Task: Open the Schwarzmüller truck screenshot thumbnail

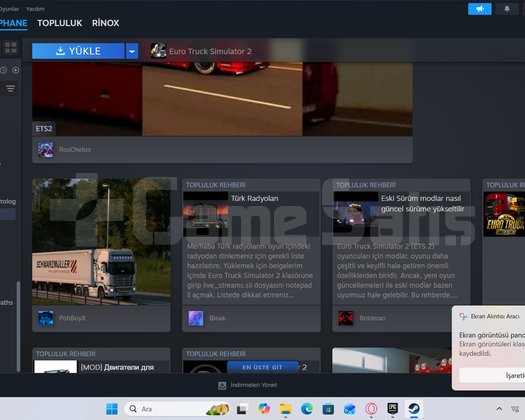Action: point(101,242)
